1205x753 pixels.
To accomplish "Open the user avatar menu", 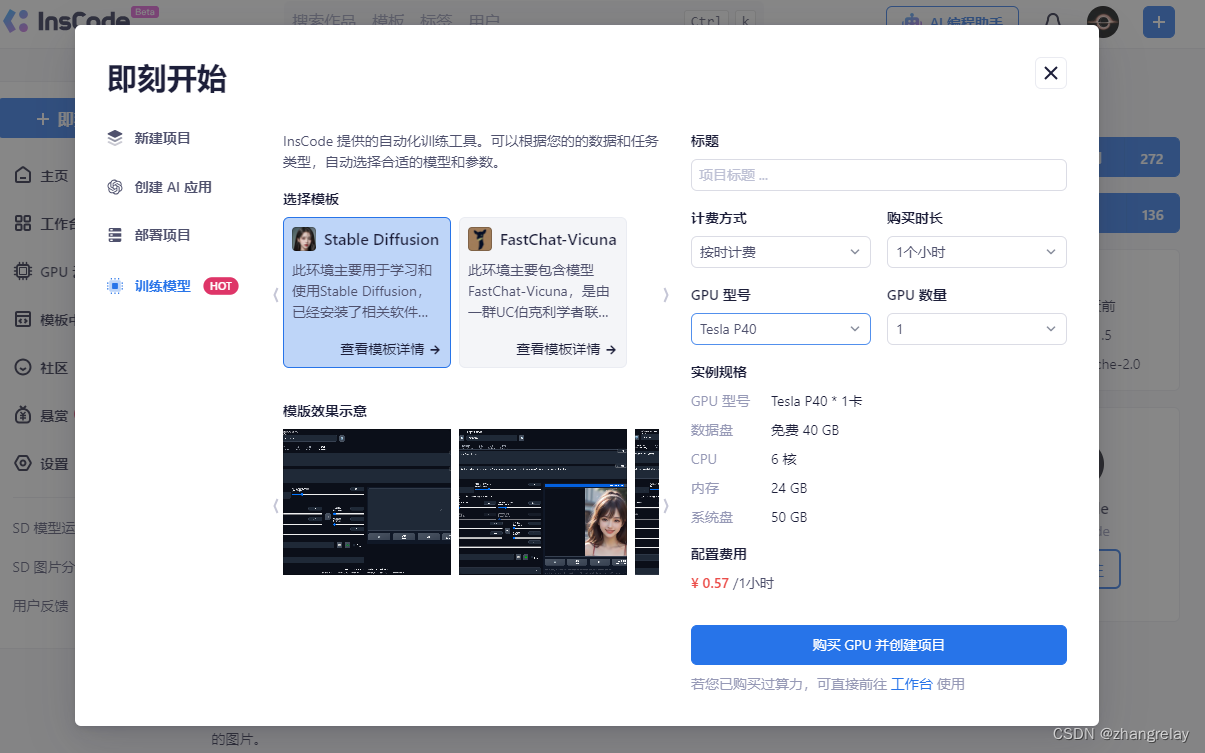I will click(x=1102, y=21).
